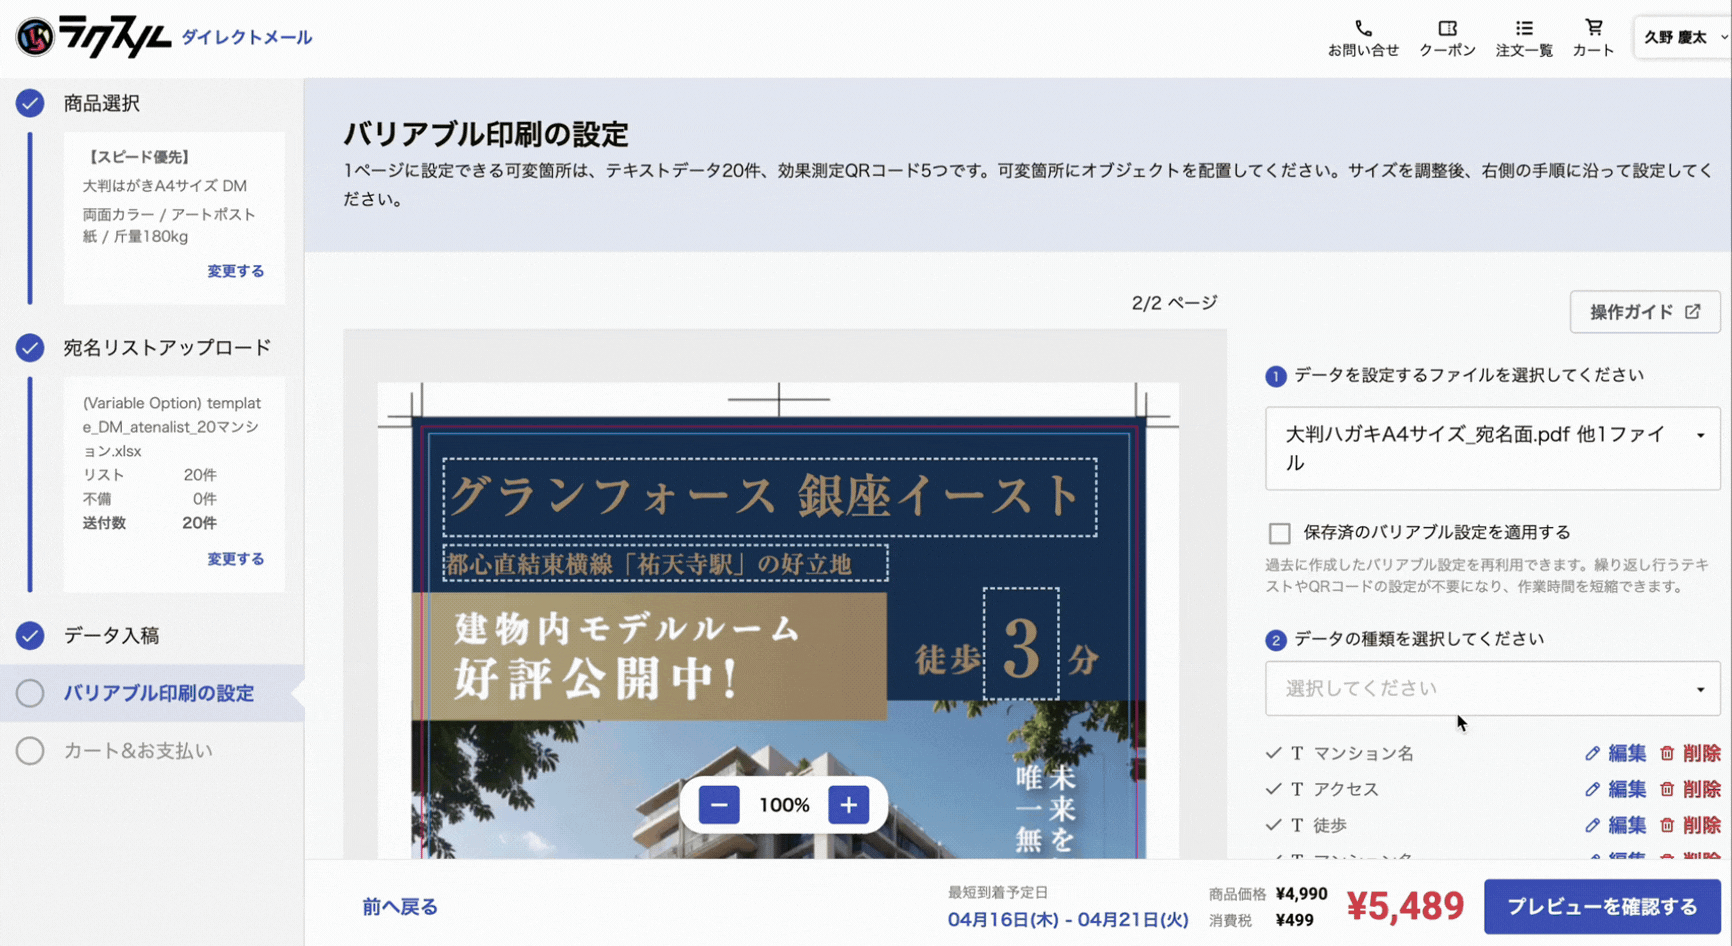Click the Raksul logo icon

click(x=34, y=37)
